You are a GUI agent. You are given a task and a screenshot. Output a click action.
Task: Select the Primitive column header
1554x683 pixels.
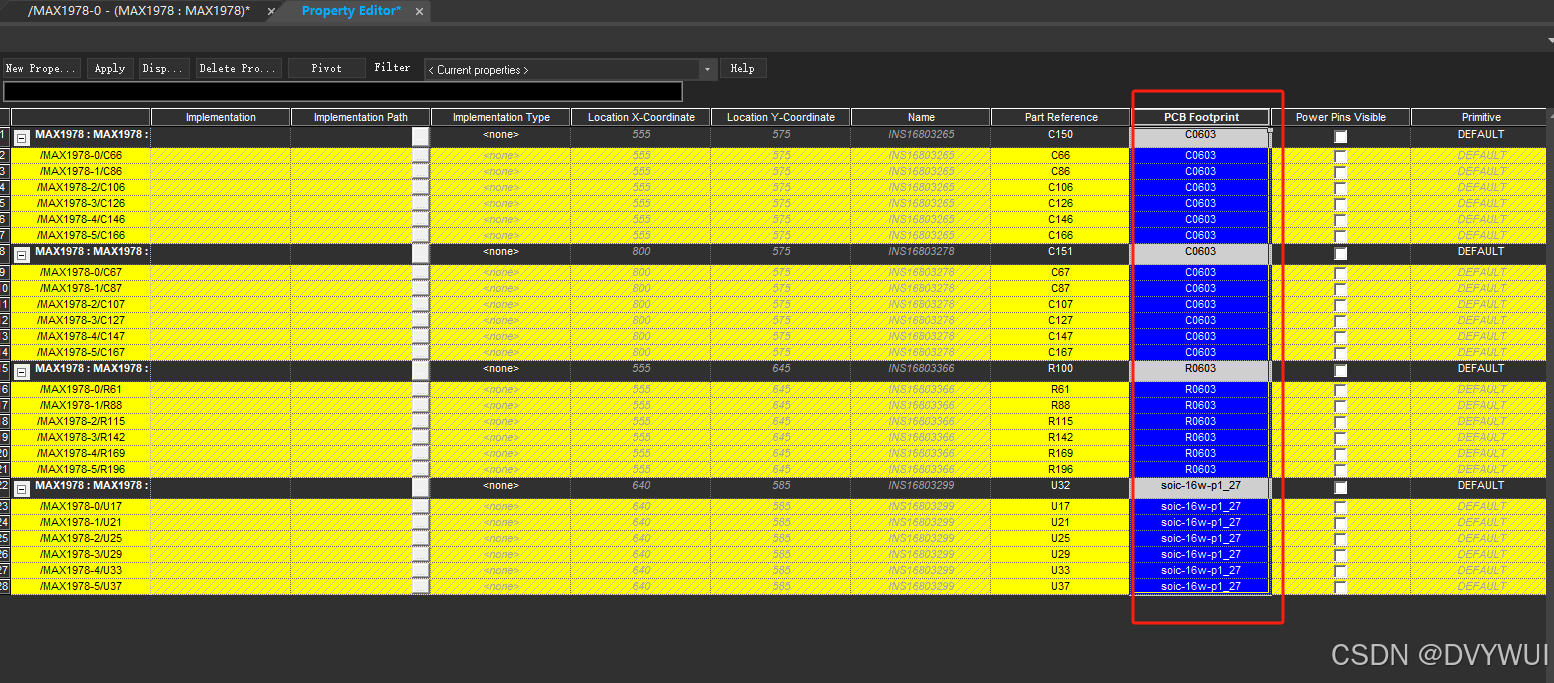[x=1481, y=117]
